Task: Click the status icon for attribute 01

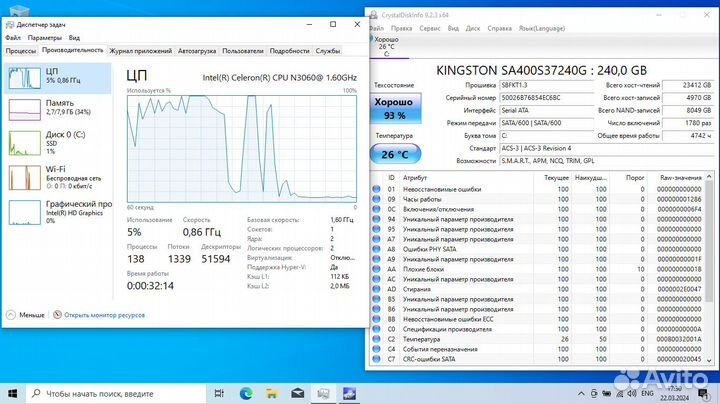Action: tap(377, 189)
